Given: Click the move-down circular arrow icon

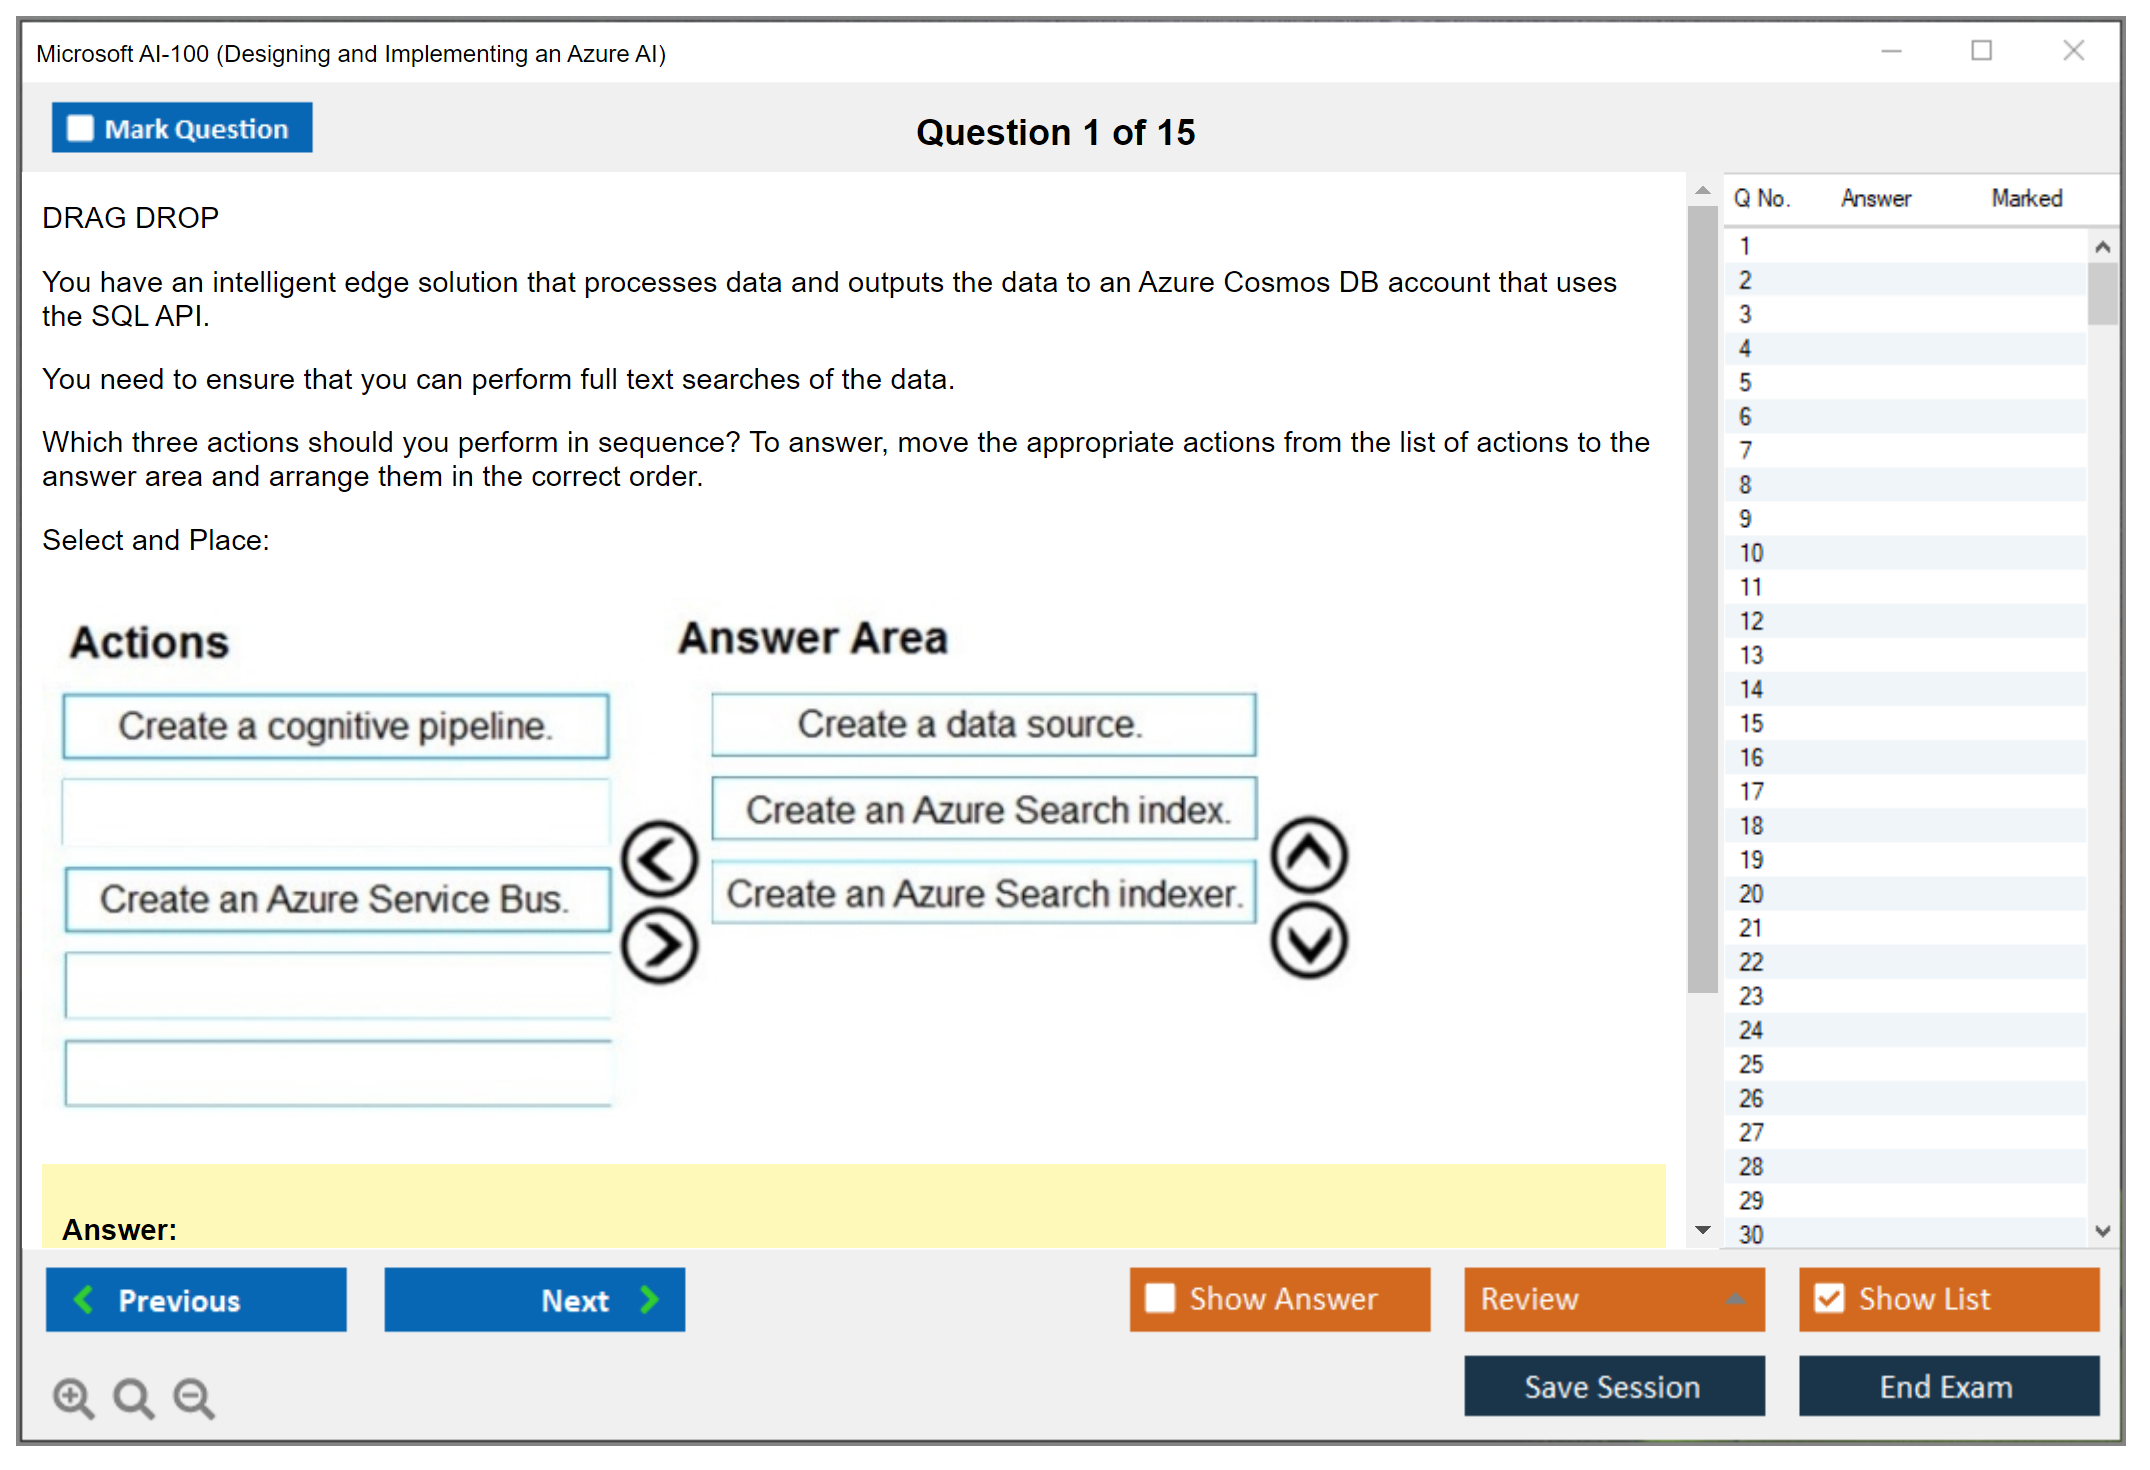Looking at the screenshot, I should click(x=1309, y=941).
